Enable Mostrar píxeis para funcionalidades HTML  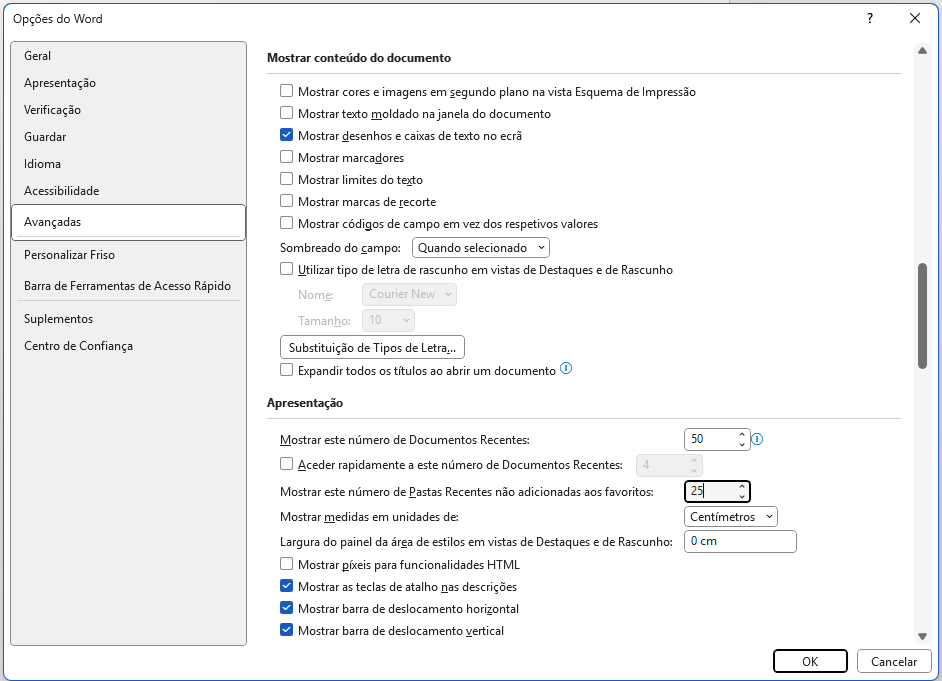click(x=287, y=565)
